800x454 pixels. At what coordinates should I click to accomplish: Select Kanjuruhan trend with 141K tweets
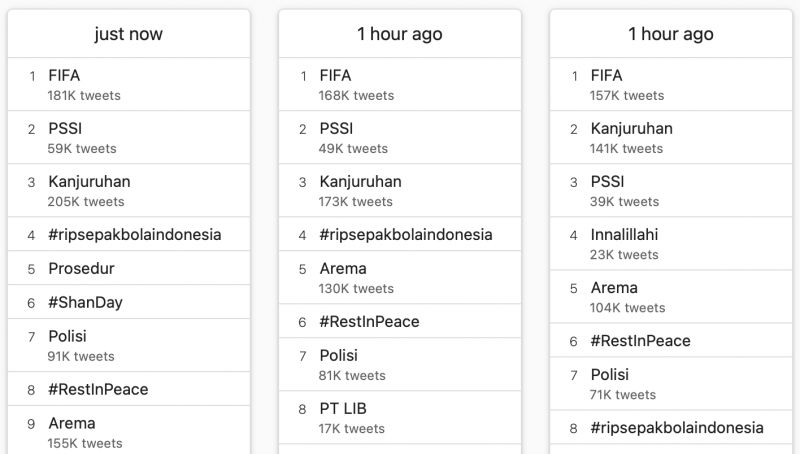(x=671, y=137)
